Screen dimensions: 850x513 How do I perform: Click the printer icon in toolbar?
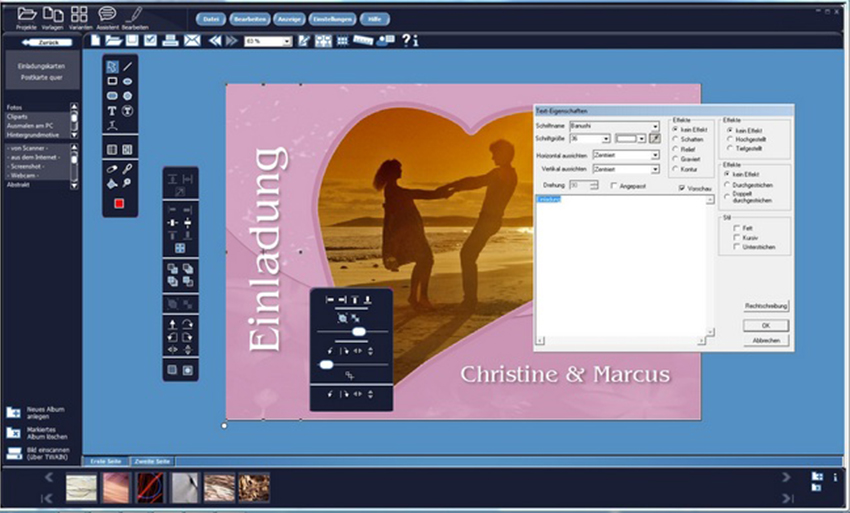[170, 41]
